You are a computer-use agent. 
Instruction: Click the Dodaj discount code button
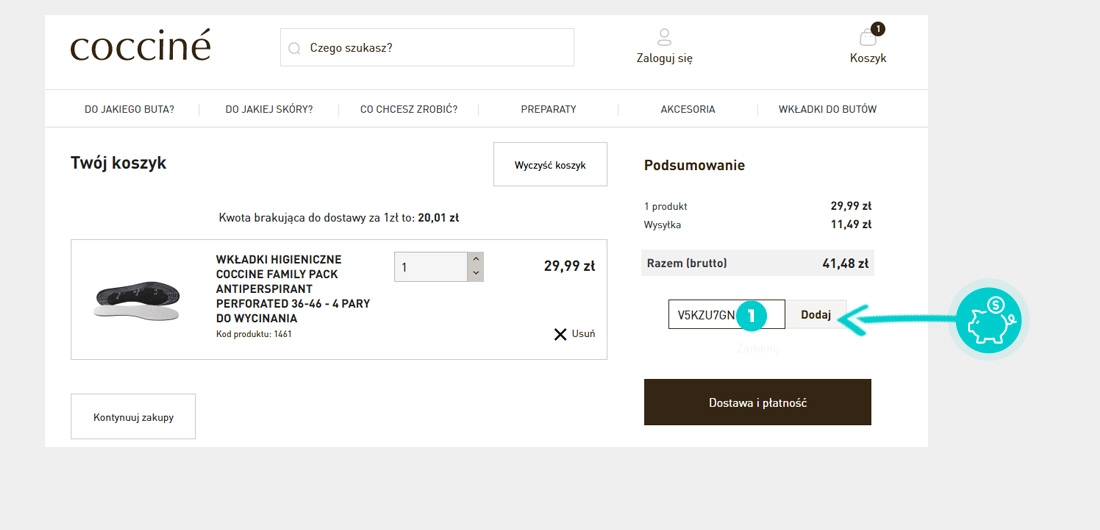816,315
